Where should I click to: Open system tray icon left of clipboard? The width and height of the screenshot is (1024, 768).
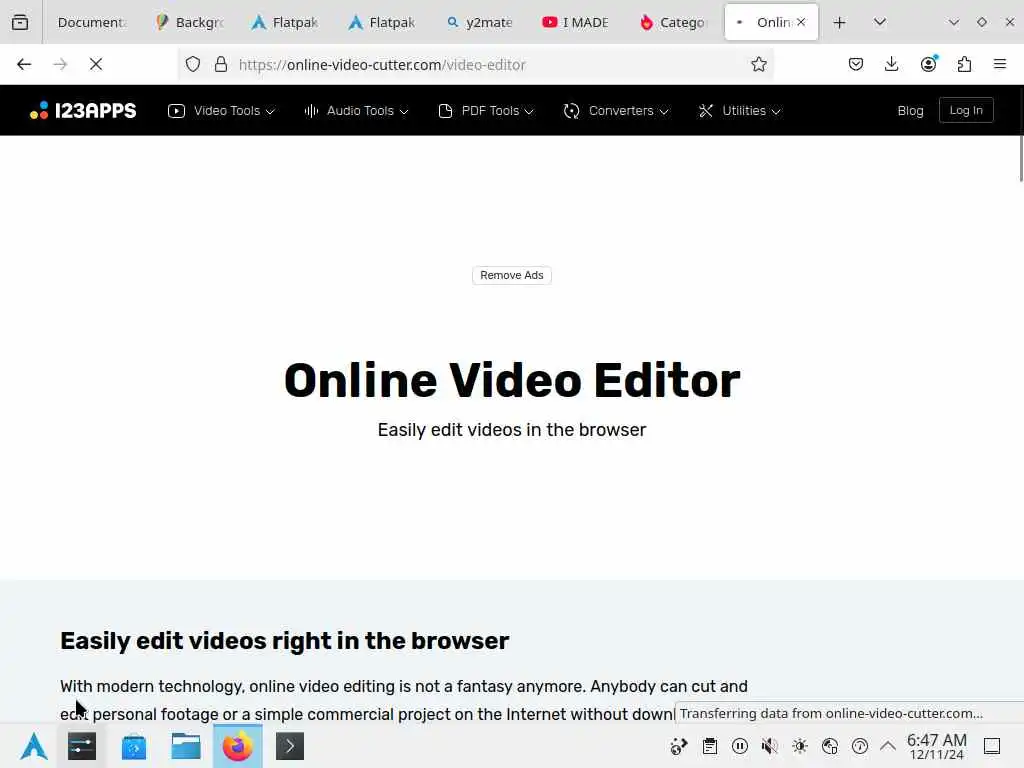tap(679, 746)
